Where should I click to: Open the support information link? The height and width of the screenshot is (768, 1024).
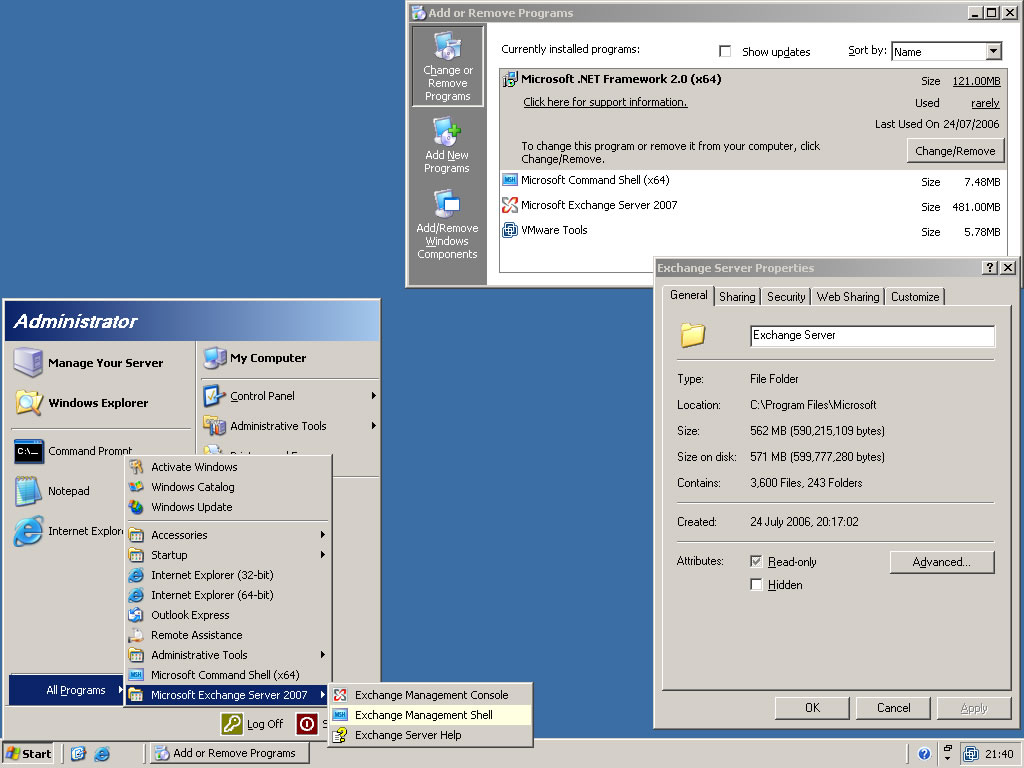(x=605, y=102)
